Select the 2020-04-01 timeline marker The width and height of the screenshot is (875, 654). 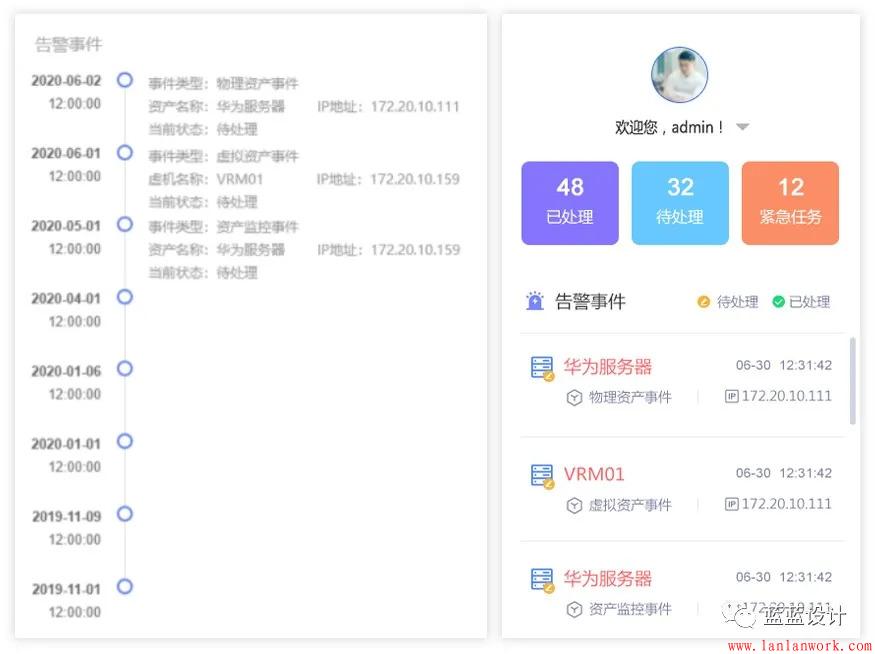(125, 297)
